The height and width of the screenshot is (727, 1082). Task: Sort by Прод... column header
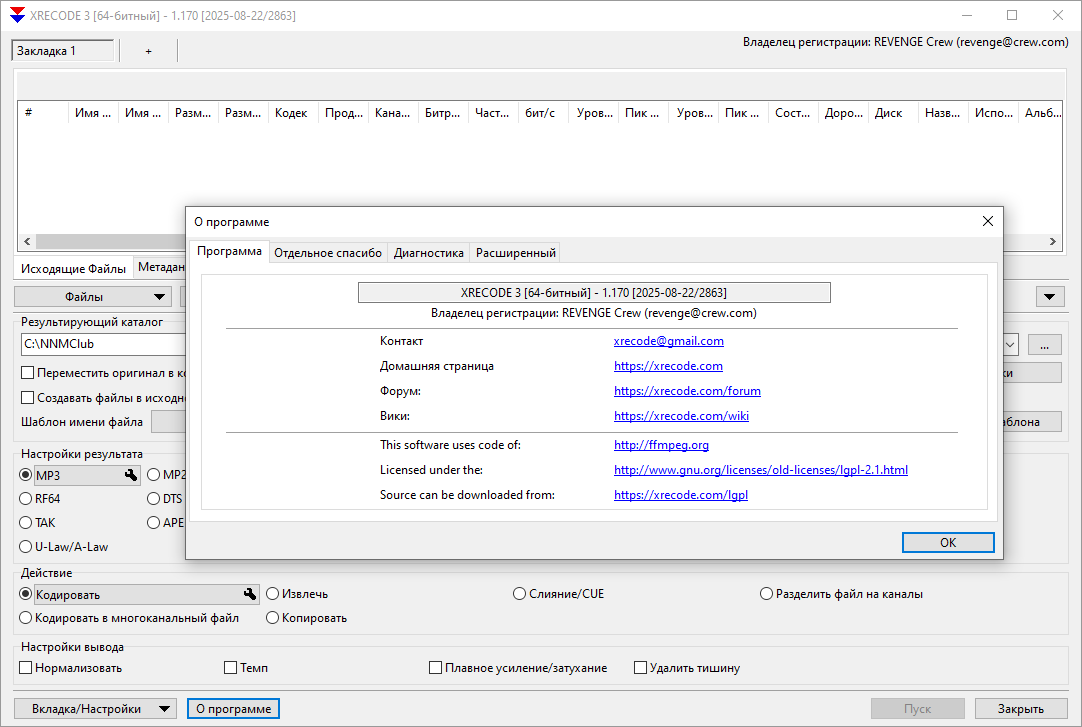pyautogui.click(x=343, y=112)
